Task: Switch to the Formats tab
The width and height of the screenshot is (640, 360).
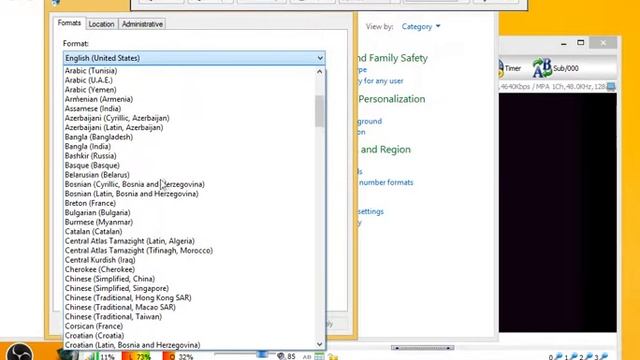Action: (69, 23)
